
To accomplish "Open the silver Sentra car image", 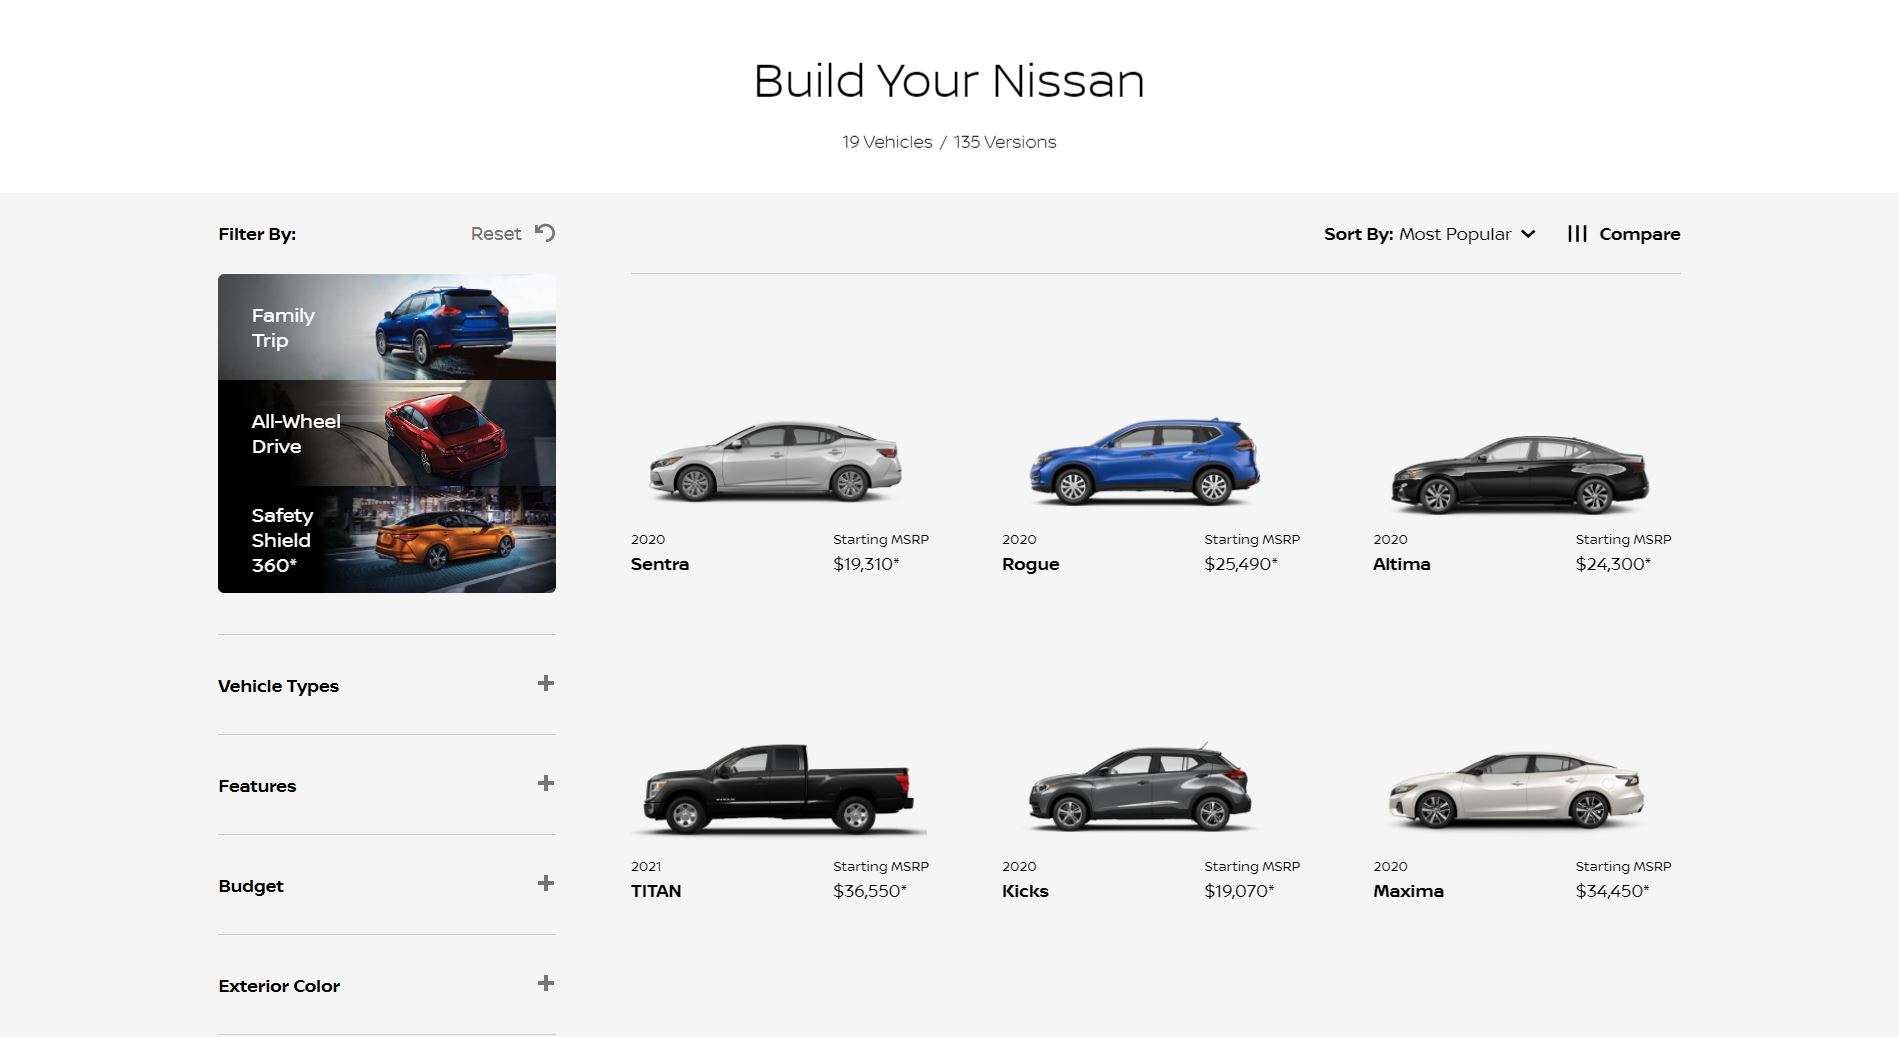I will coord(776,462).
